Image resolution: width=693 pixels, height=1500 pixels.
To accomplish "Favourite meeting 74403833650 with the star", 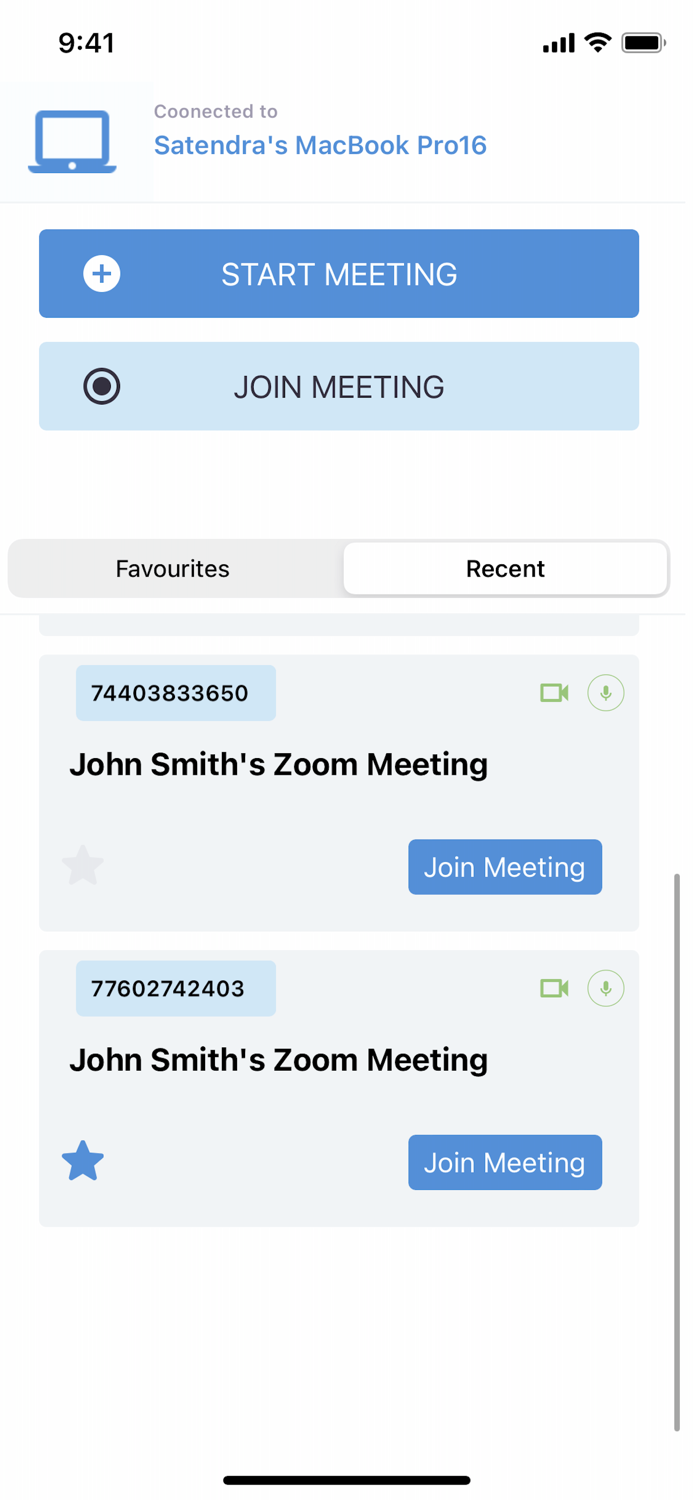I will pyautogui.click(x=82, y=865).
